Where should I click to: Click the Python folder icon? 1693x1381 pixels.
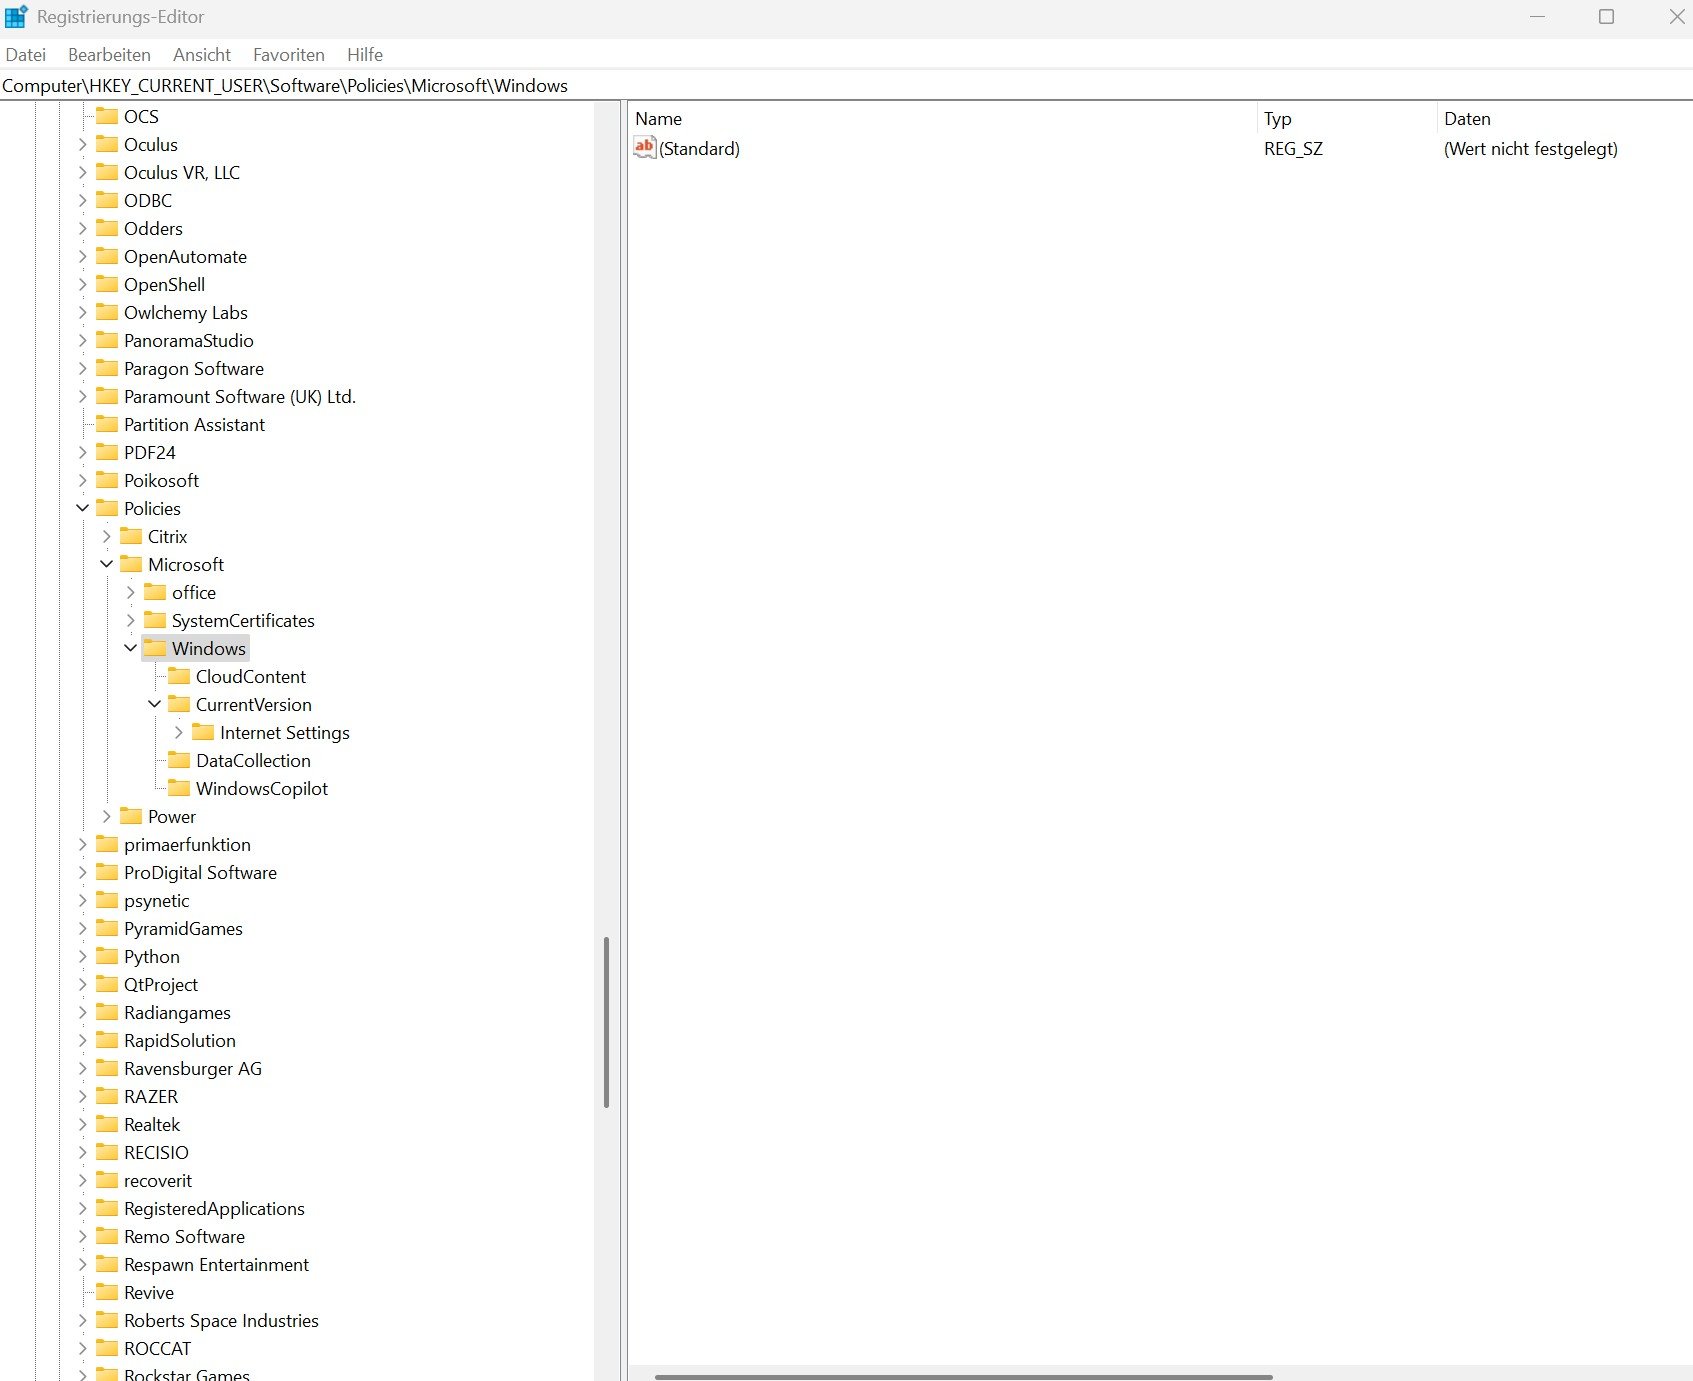pos(107,956)
